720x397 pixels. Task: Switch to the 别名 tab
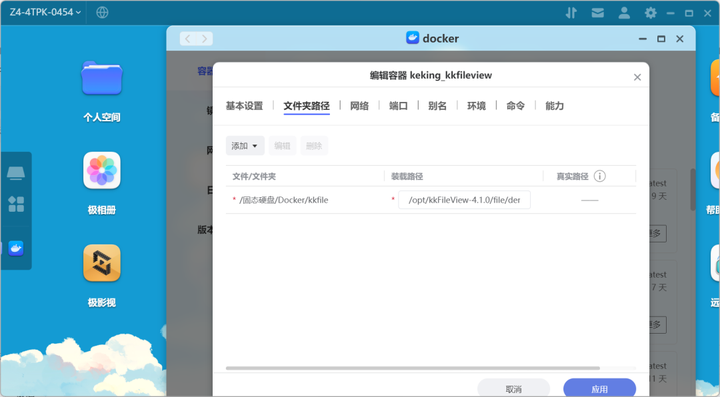coord(437,106)
